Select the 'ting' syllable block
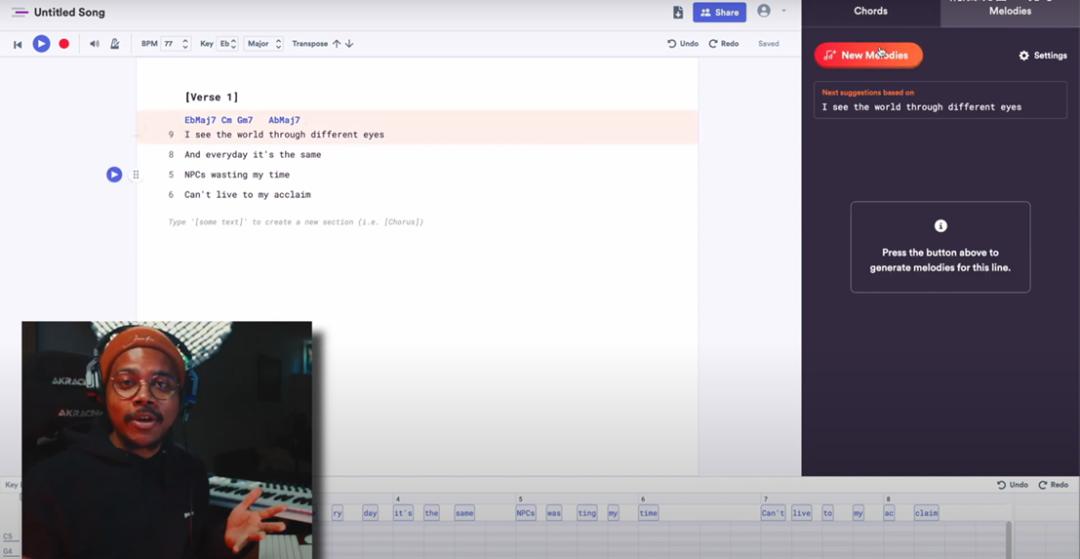 tap(587, 513)
